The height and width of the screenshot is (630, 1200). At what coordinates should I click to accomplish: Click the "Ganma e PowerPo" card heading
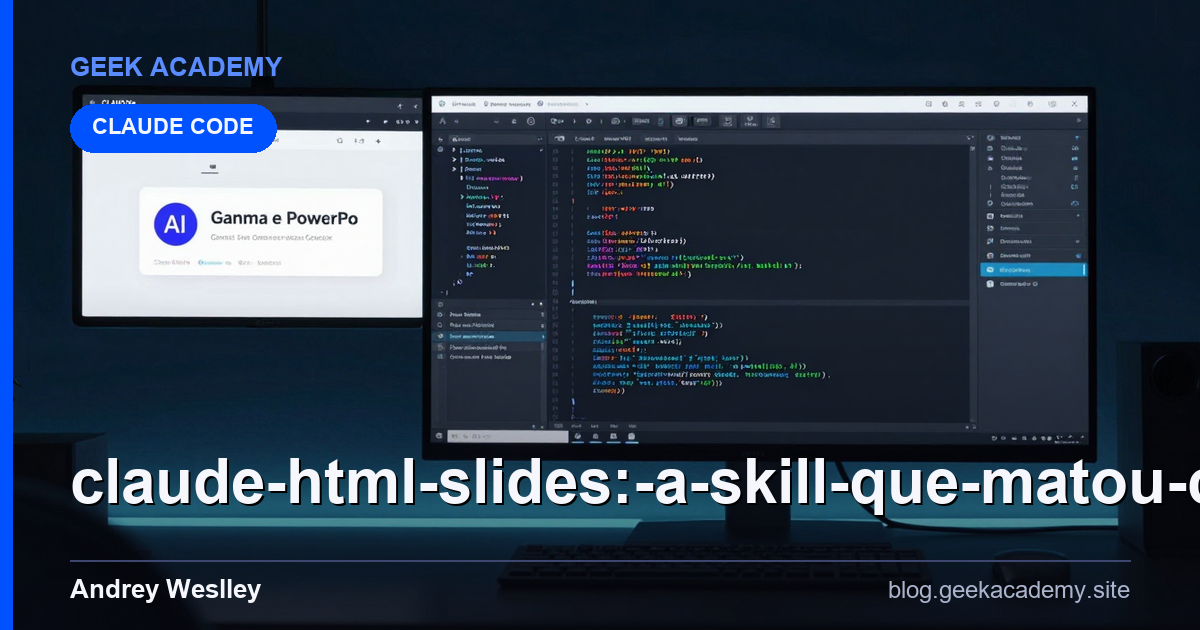284,218
